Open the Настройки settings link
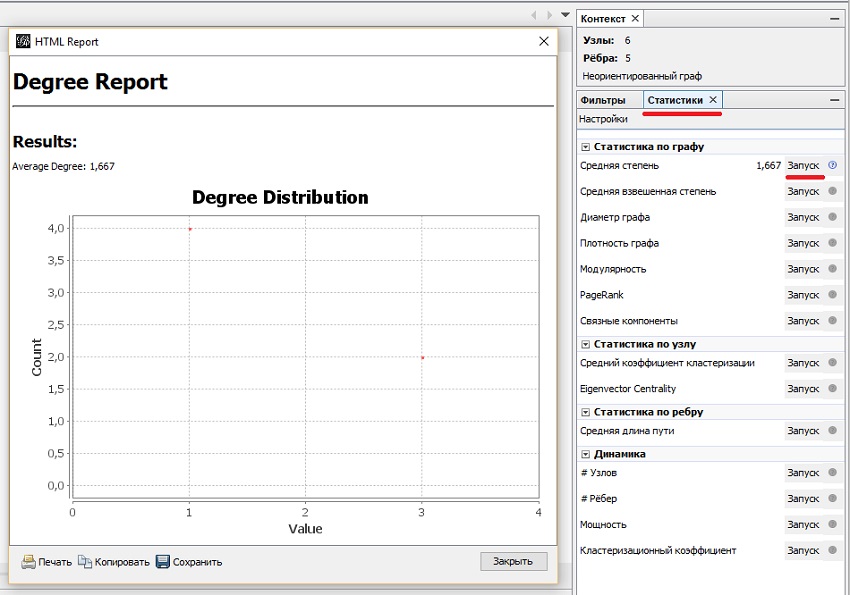 point(603,119)
